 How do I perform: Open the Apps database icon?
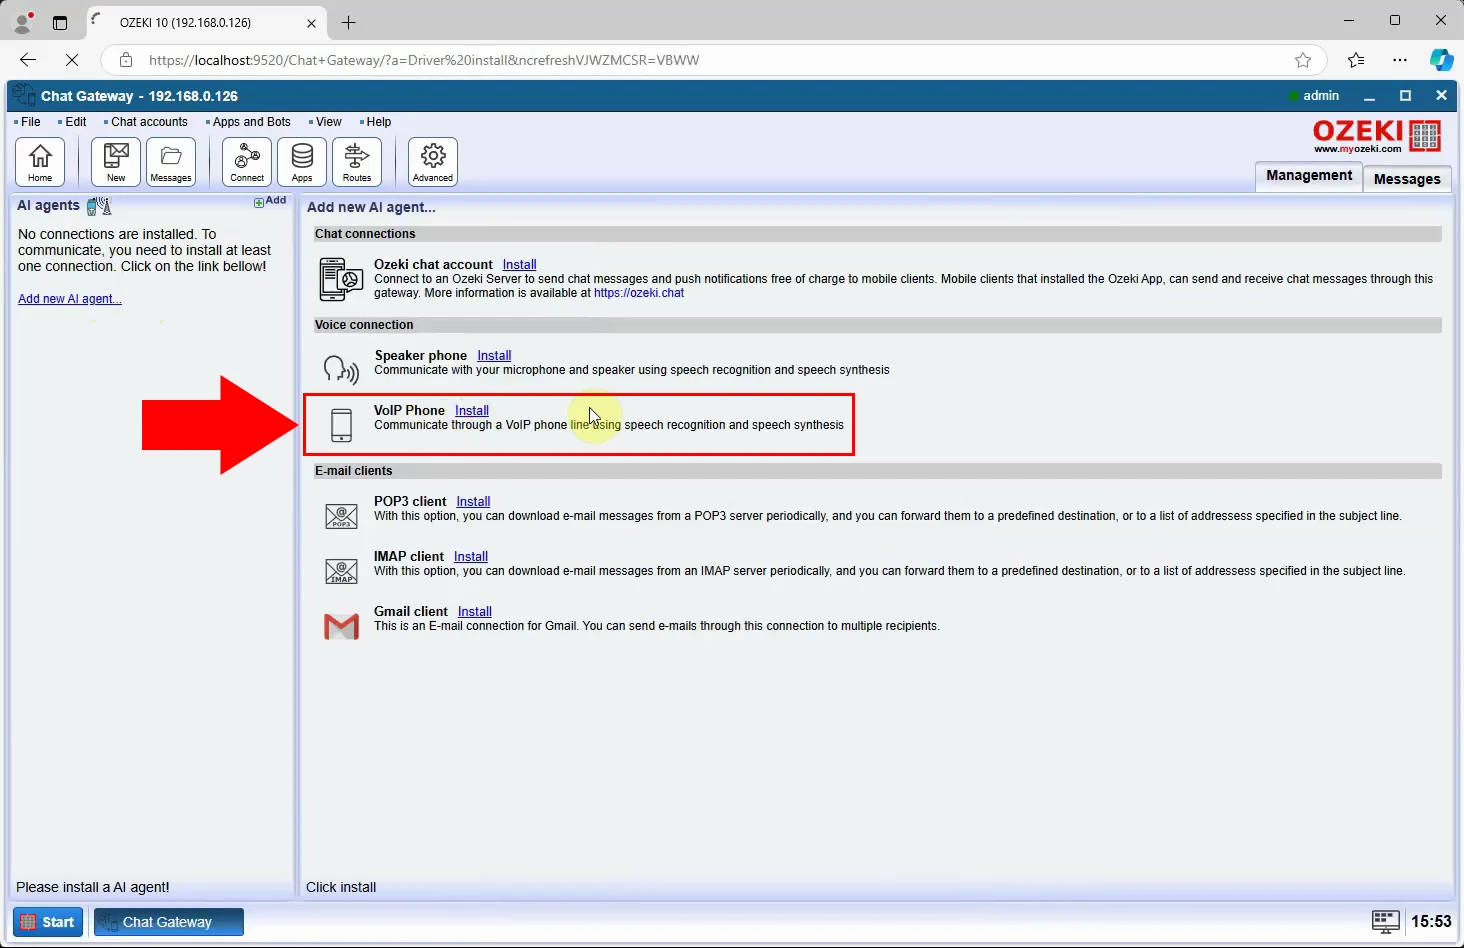(x=302, y=162)
